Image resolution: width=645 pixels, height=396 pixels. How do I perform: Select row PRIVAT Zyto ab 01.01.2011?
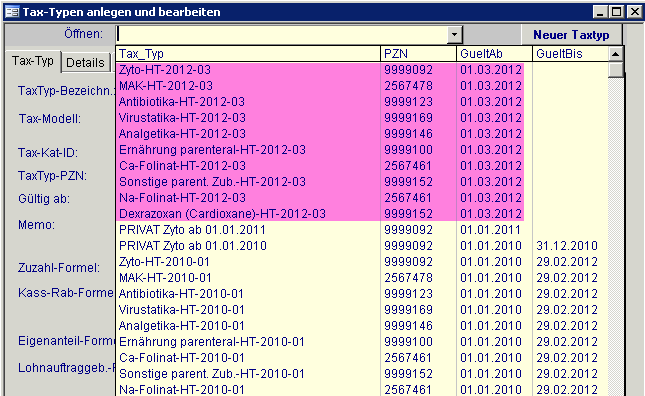362,230
